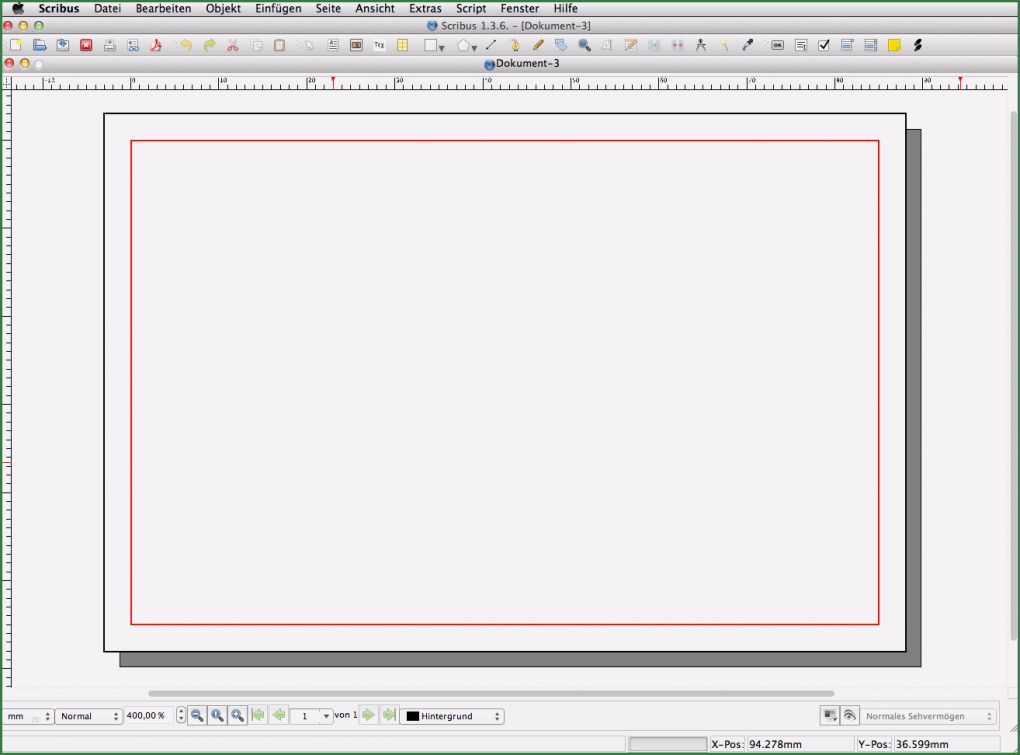1020x755 pixels.
Task: Select the Insert Line tool
Action: click(491, 45)
